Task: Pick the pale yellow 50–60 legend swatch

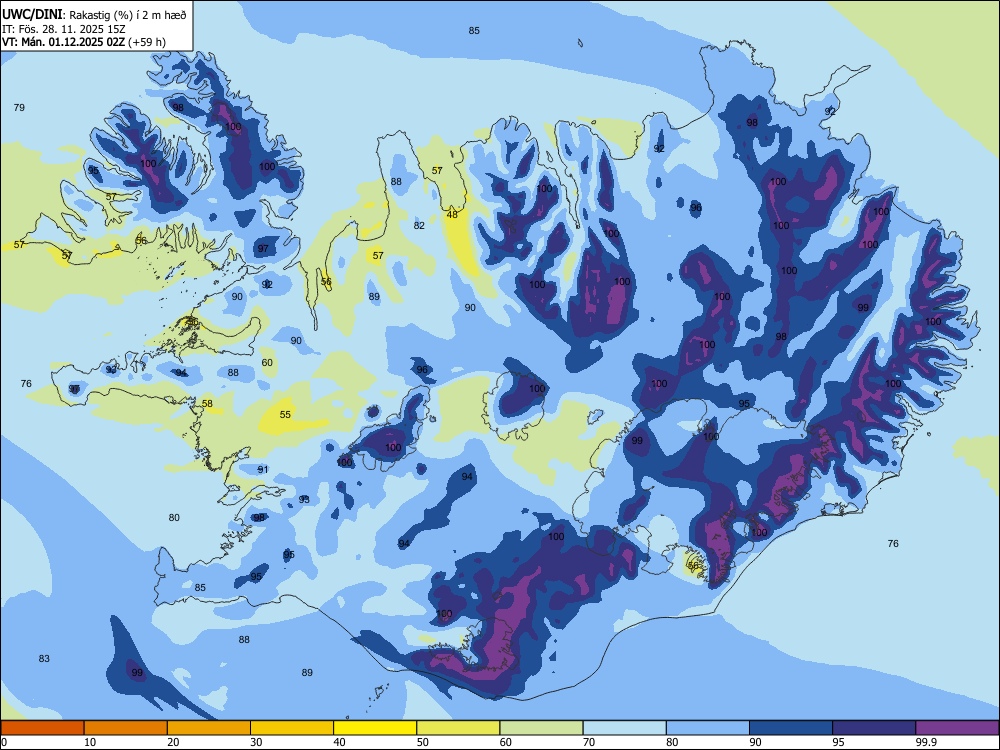Action: tap(458, 728)
